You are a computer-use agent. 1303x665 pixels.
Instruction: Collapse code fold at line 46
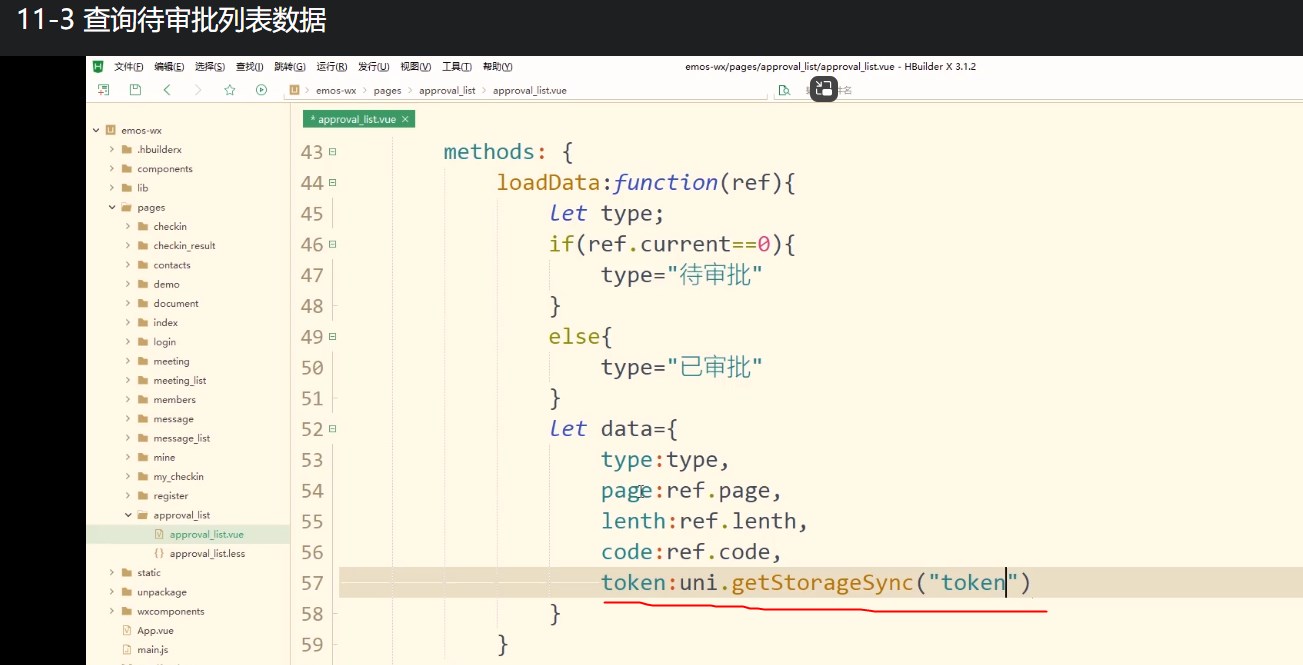coord(332,244)
